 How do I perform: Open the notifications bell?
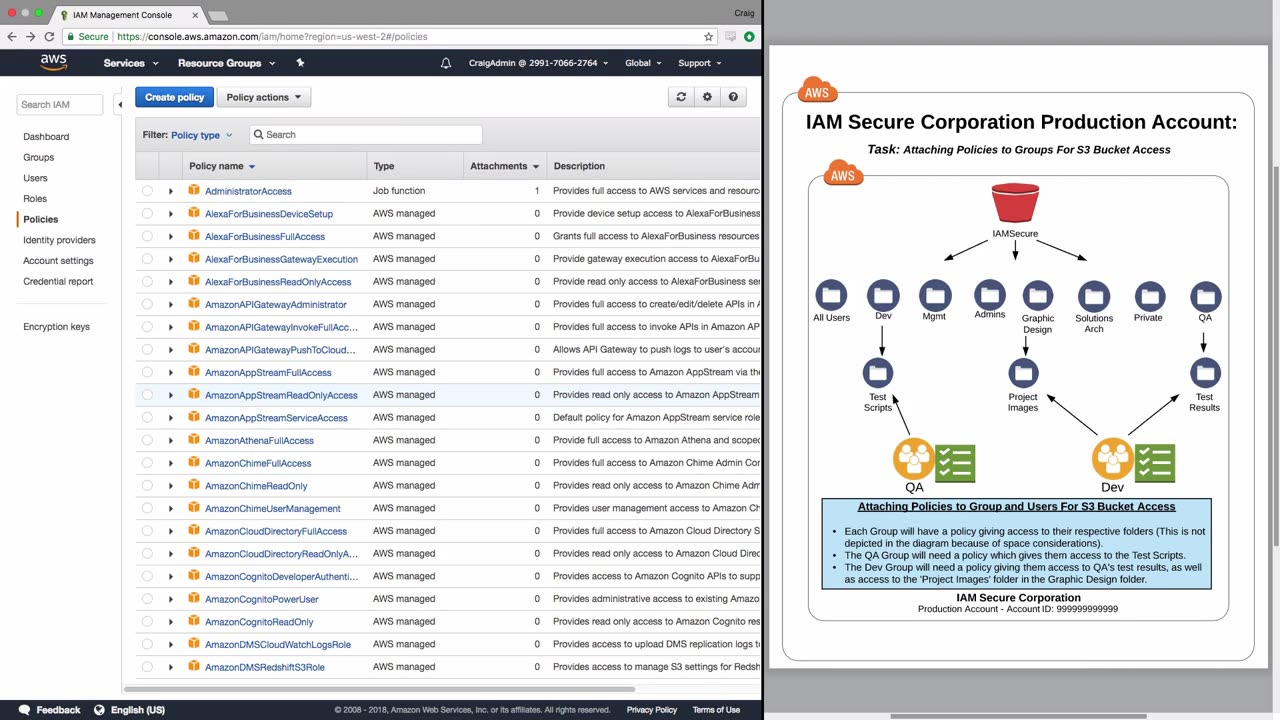pyautogui.click(x=446, y=63)
